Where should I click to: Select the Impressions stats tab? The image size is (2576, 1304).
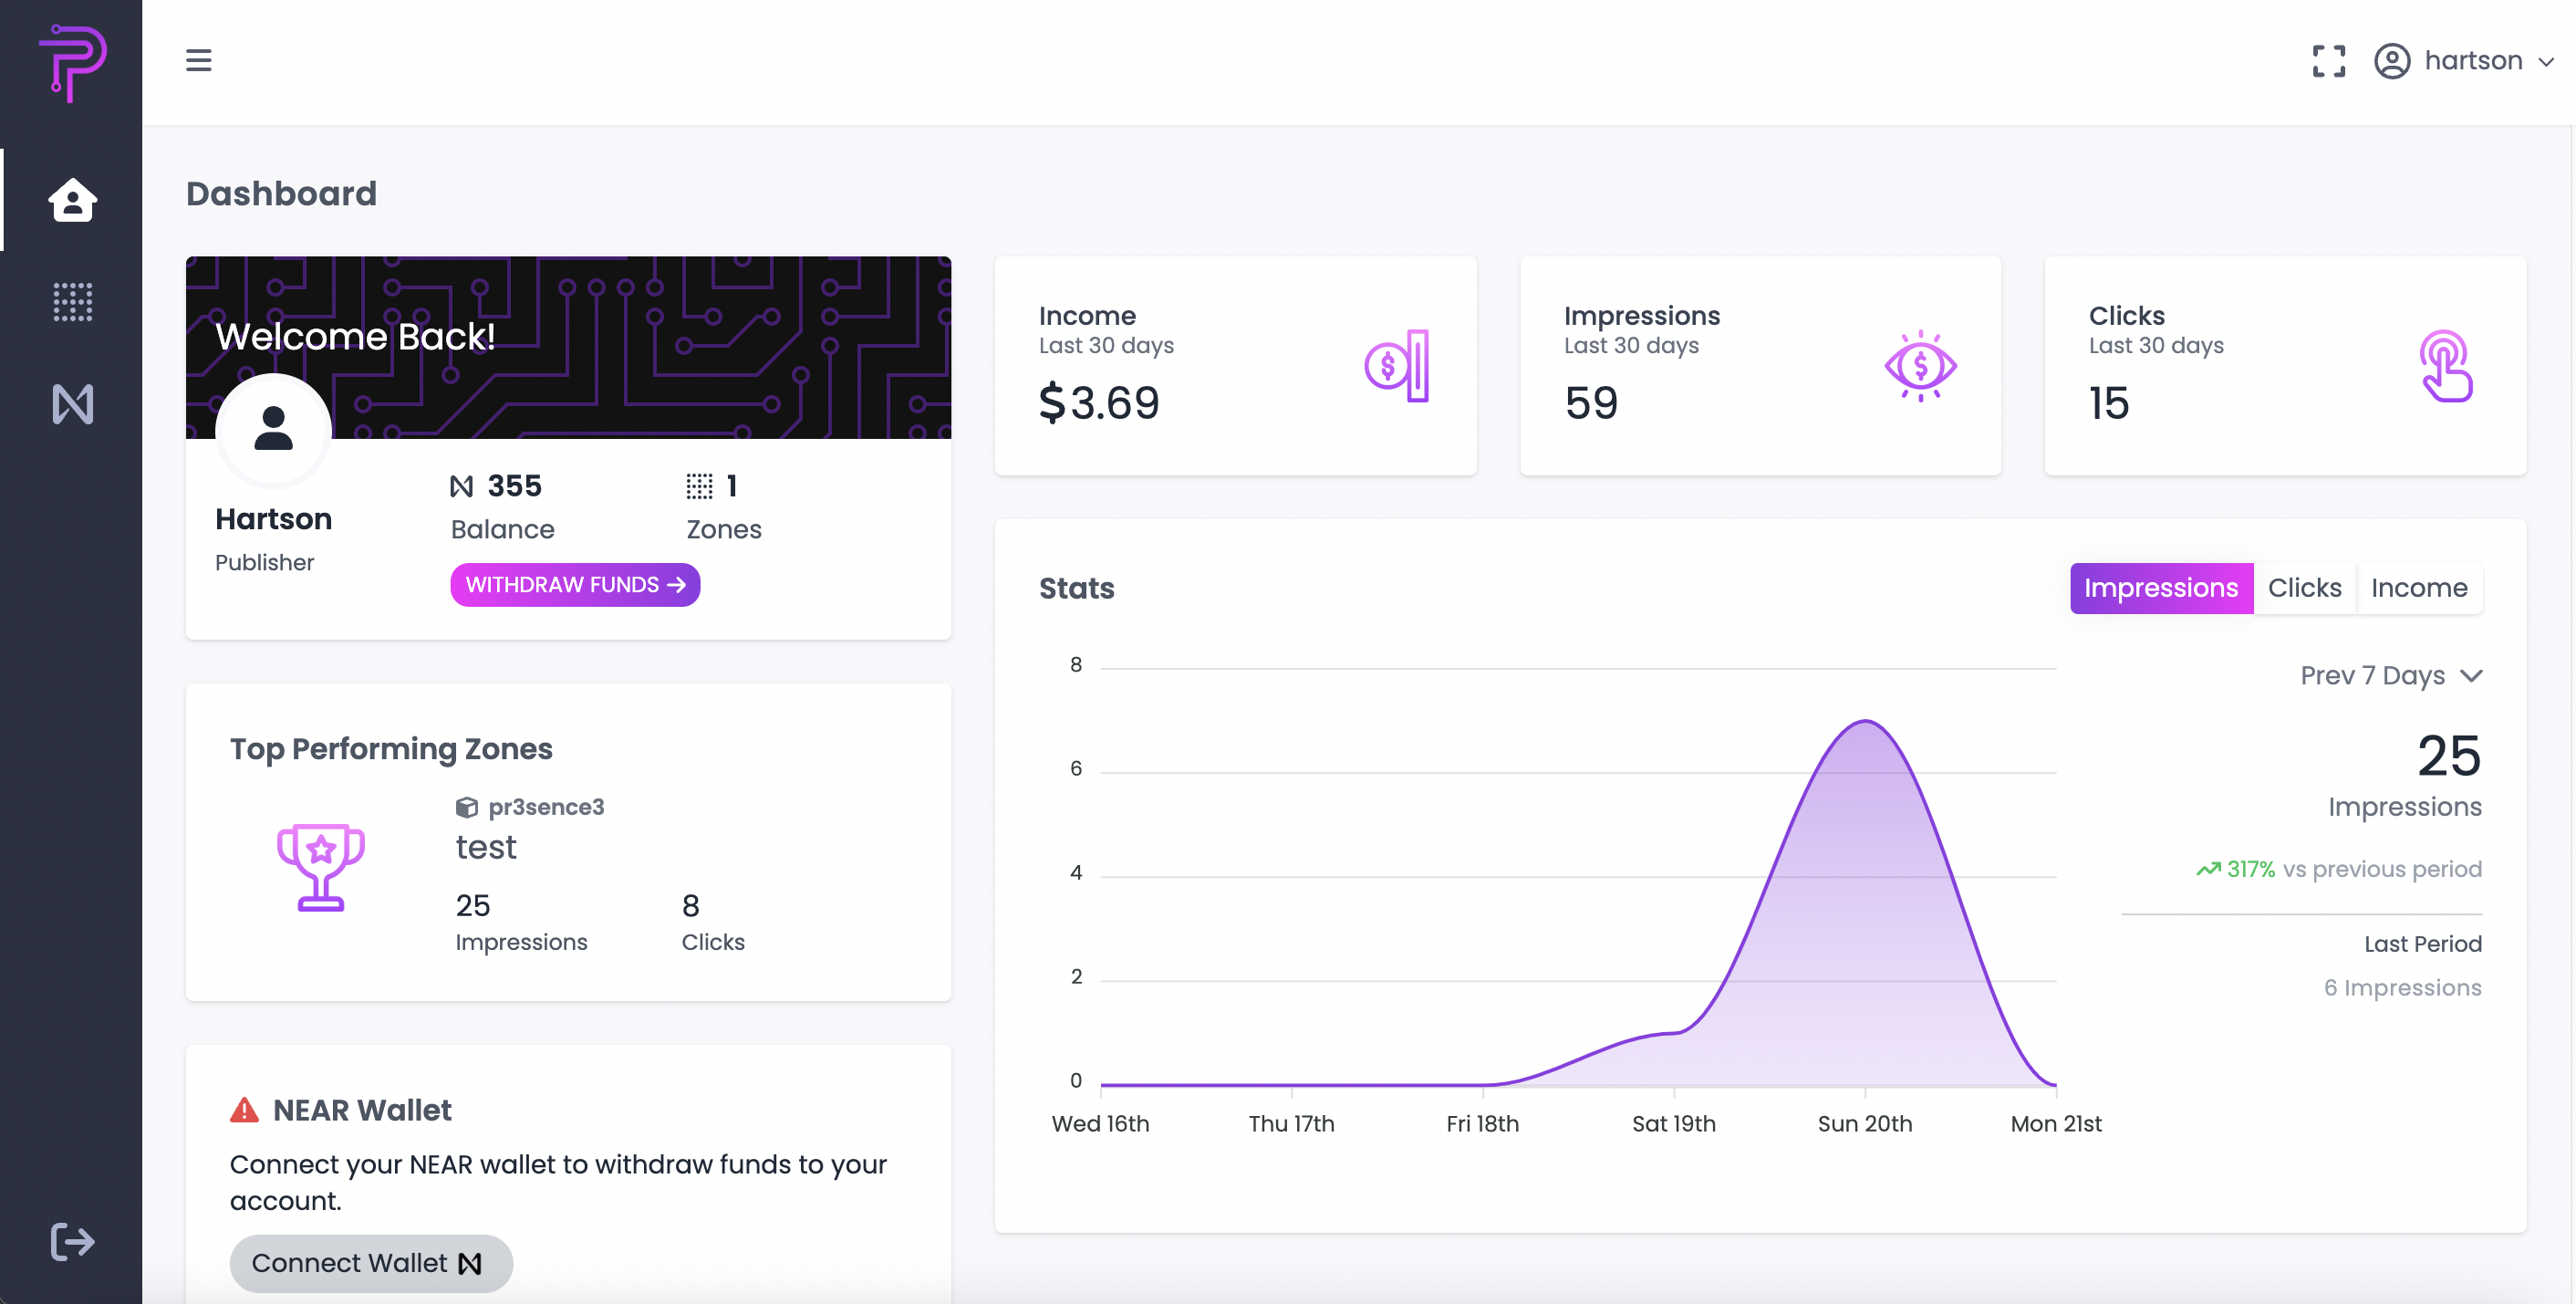point(2160,588)
